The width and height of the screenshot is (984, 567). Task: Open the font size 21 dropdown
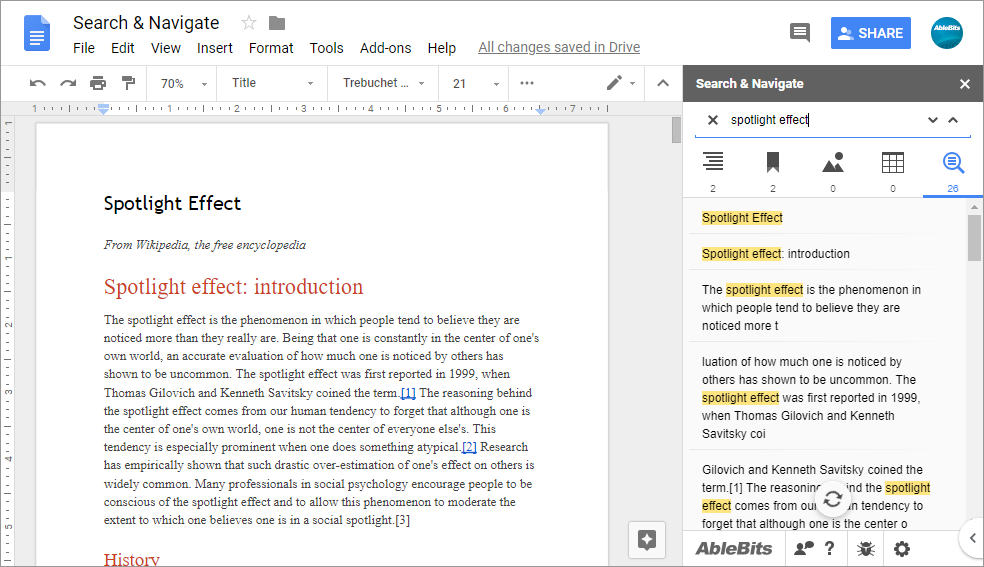476,83
